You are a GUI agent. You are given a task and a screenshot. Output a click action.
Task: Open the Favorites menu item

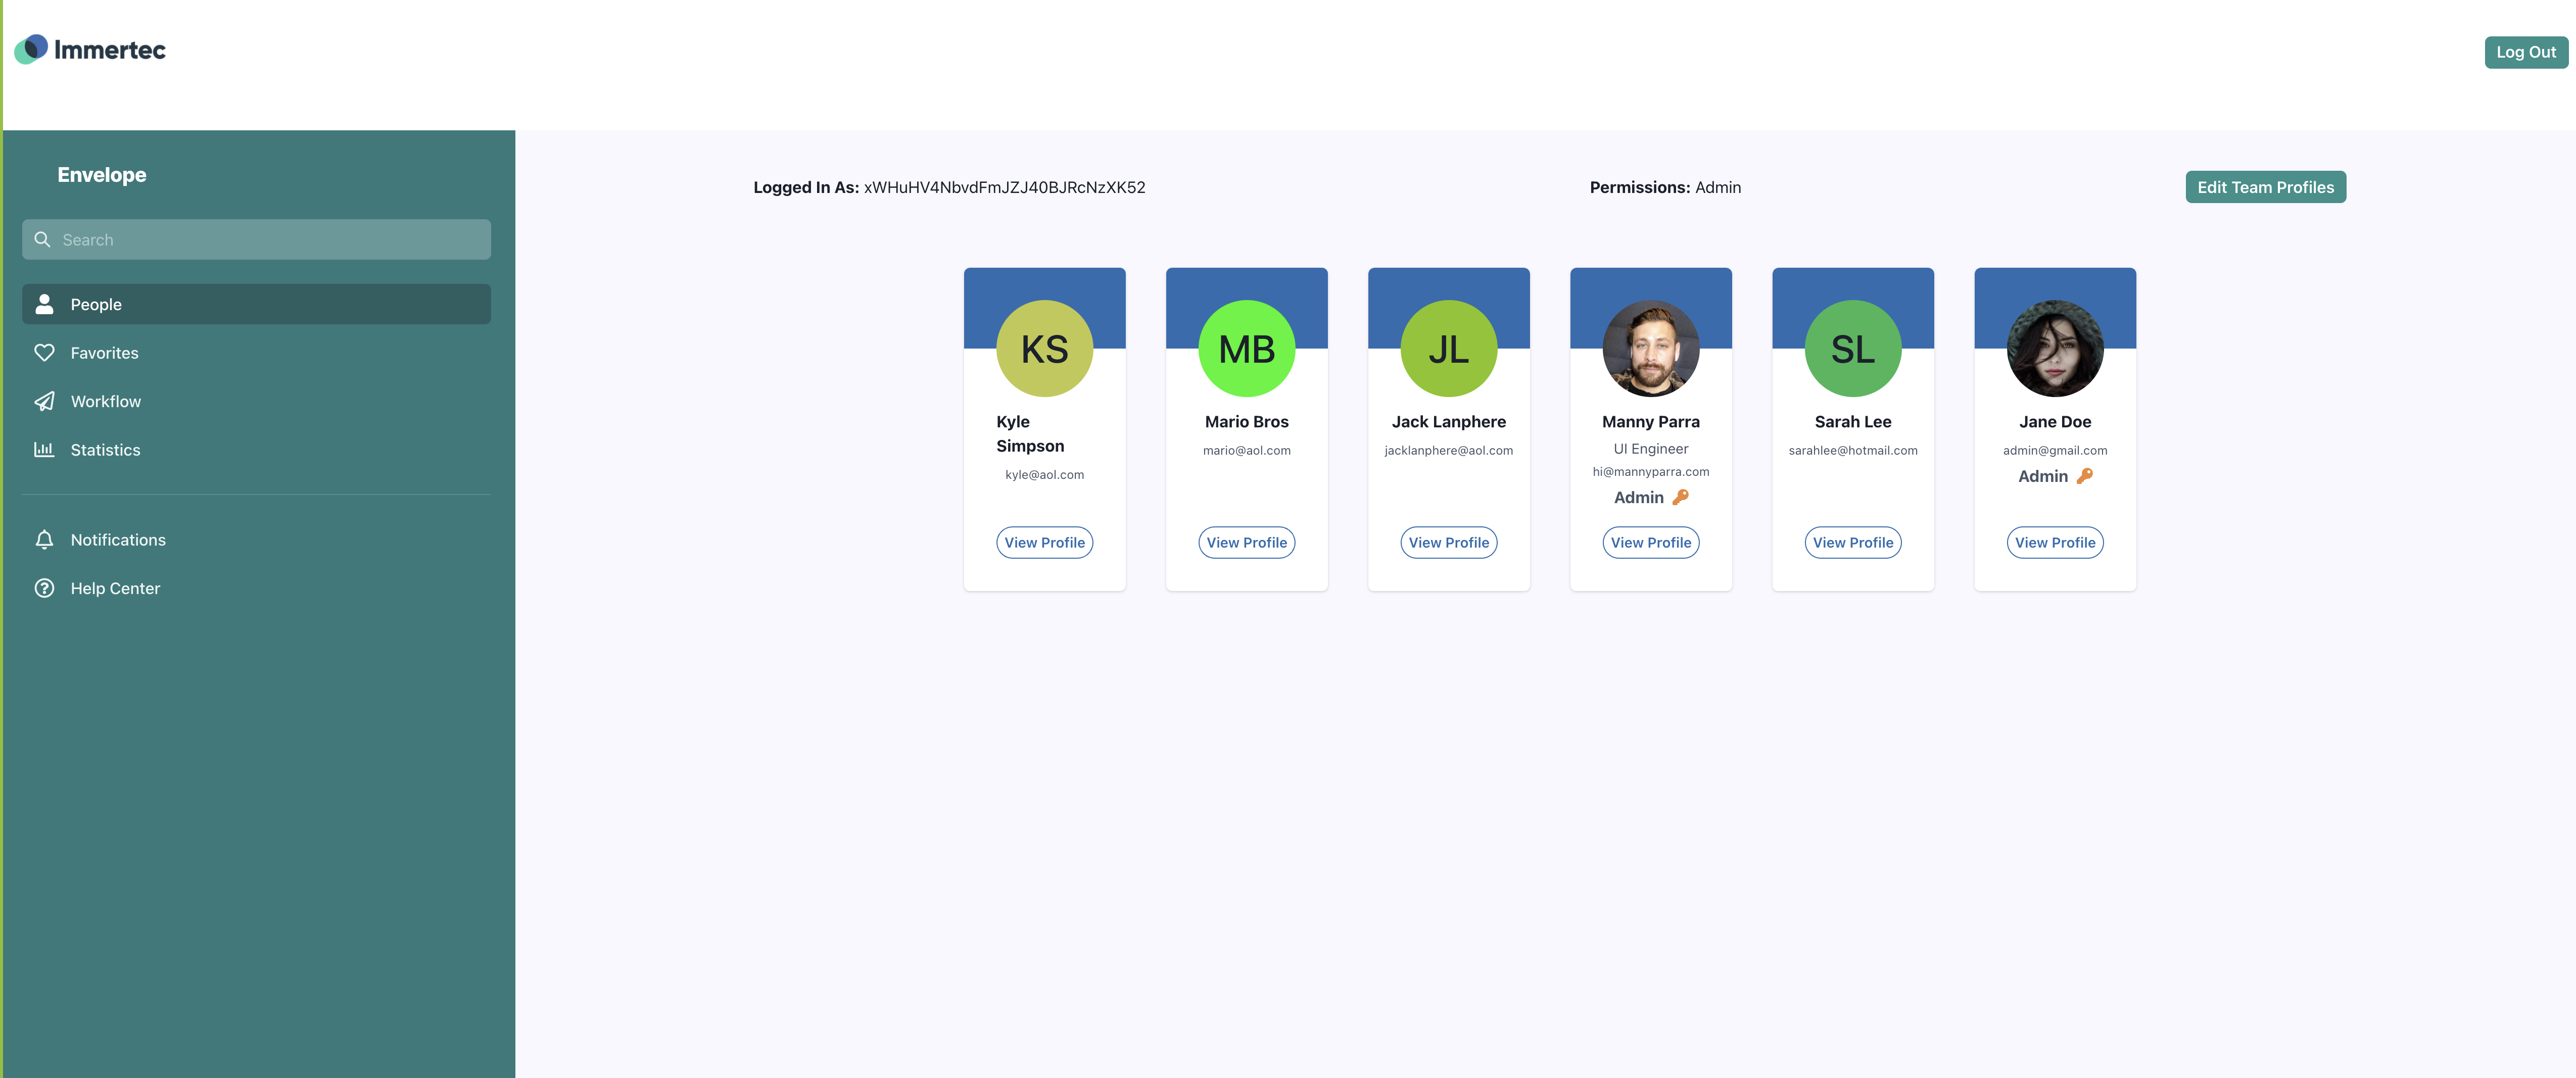click(x=104, y=353)
